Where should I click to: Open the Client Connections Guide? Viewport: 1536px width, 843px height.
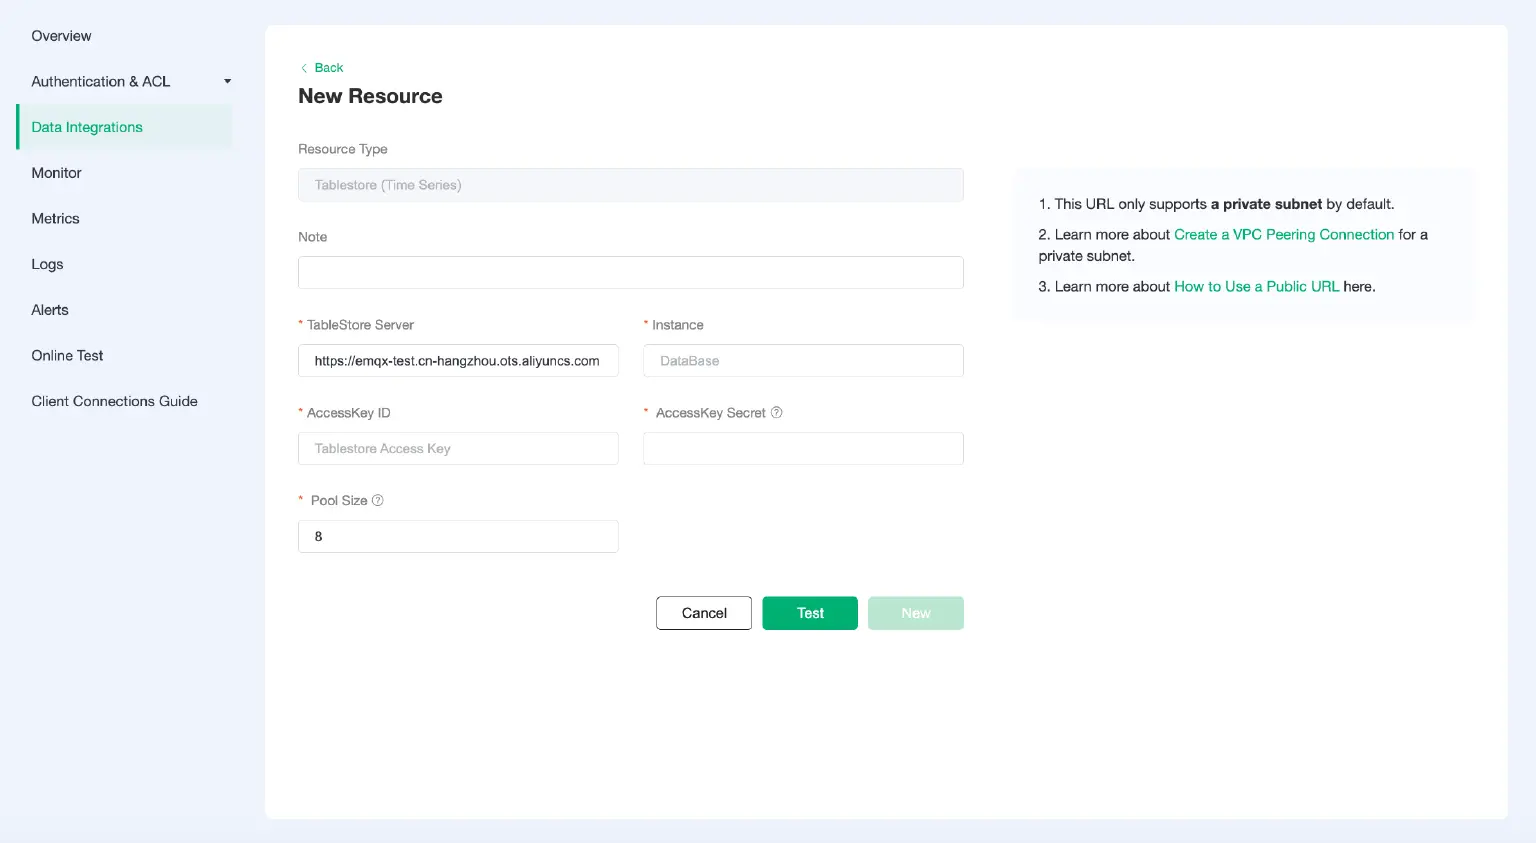click(x=114, y=401)
